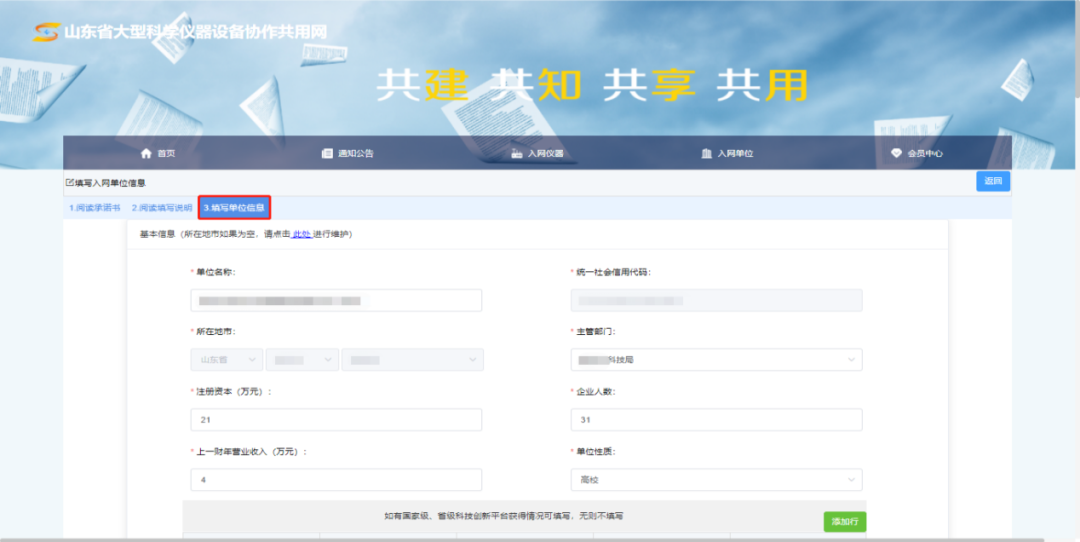The width and height of the screenshot is (1080, 542).
Task: Open the 单位性质 dropdown showing 高校
Action: pyautogui.click(x=716, y=480)
